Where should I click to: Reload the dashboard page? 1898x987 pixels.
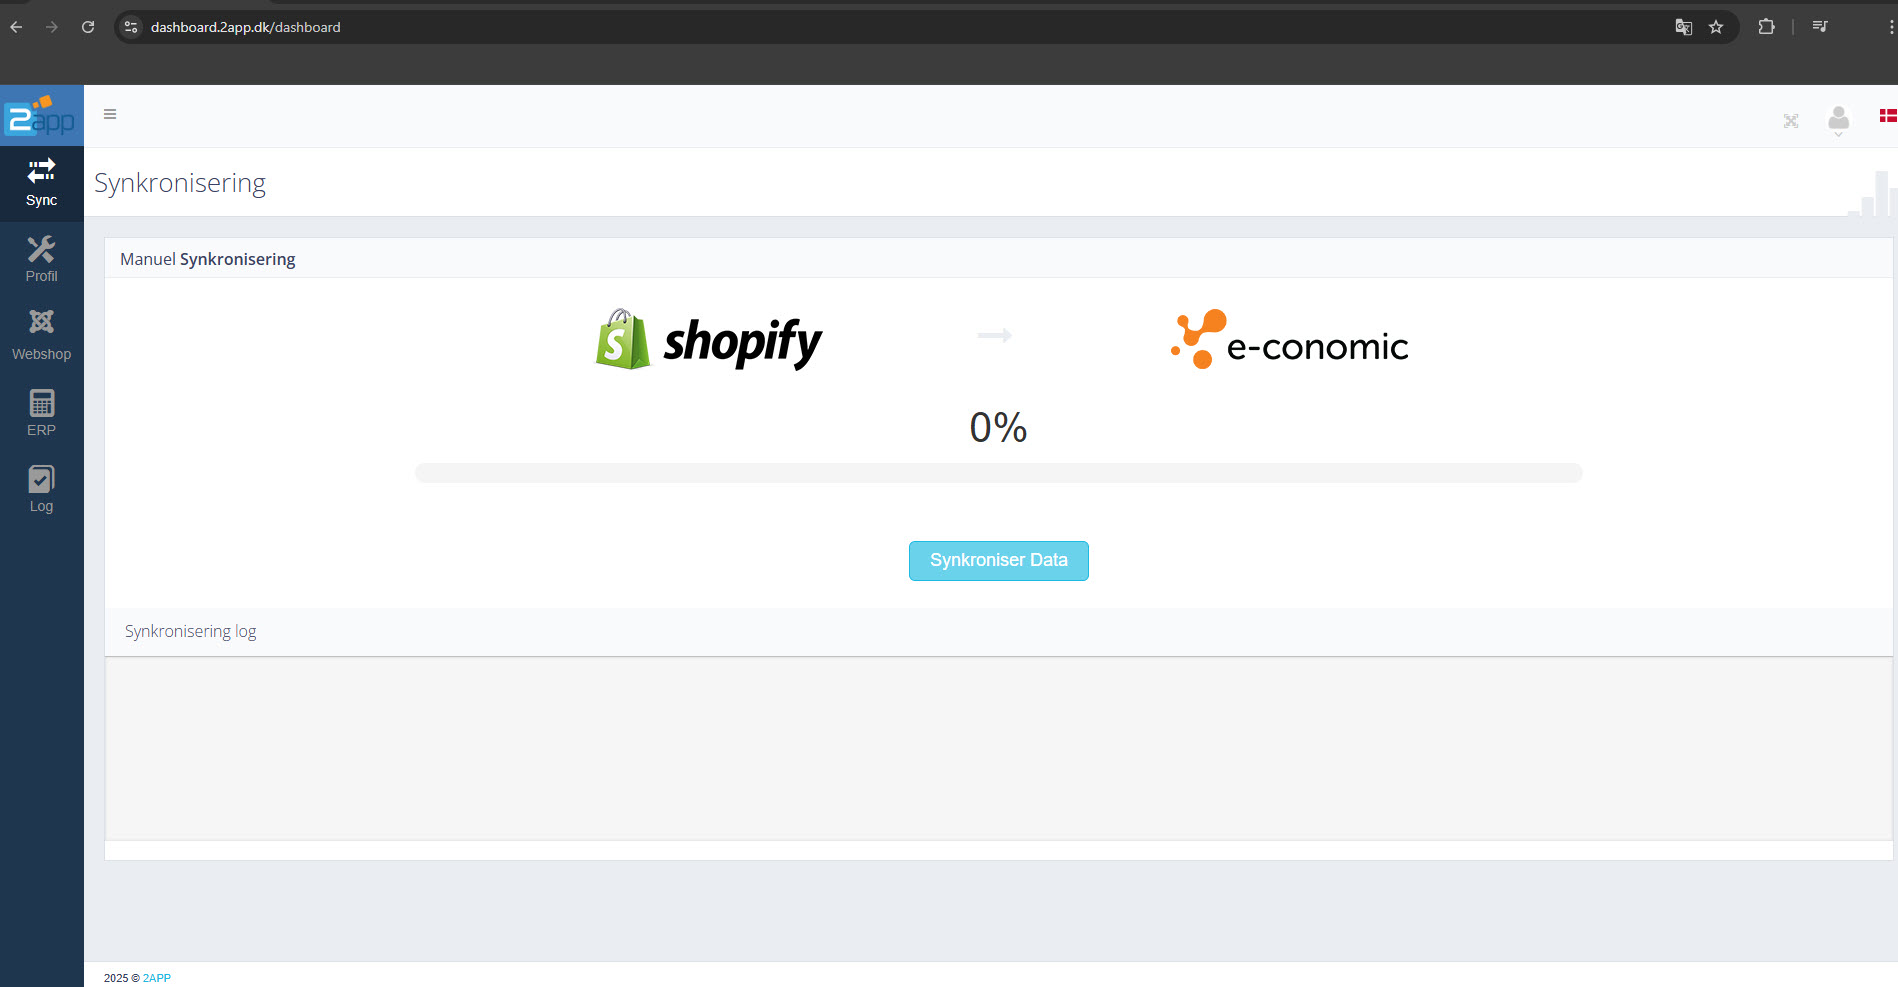[x=88, y=27]
